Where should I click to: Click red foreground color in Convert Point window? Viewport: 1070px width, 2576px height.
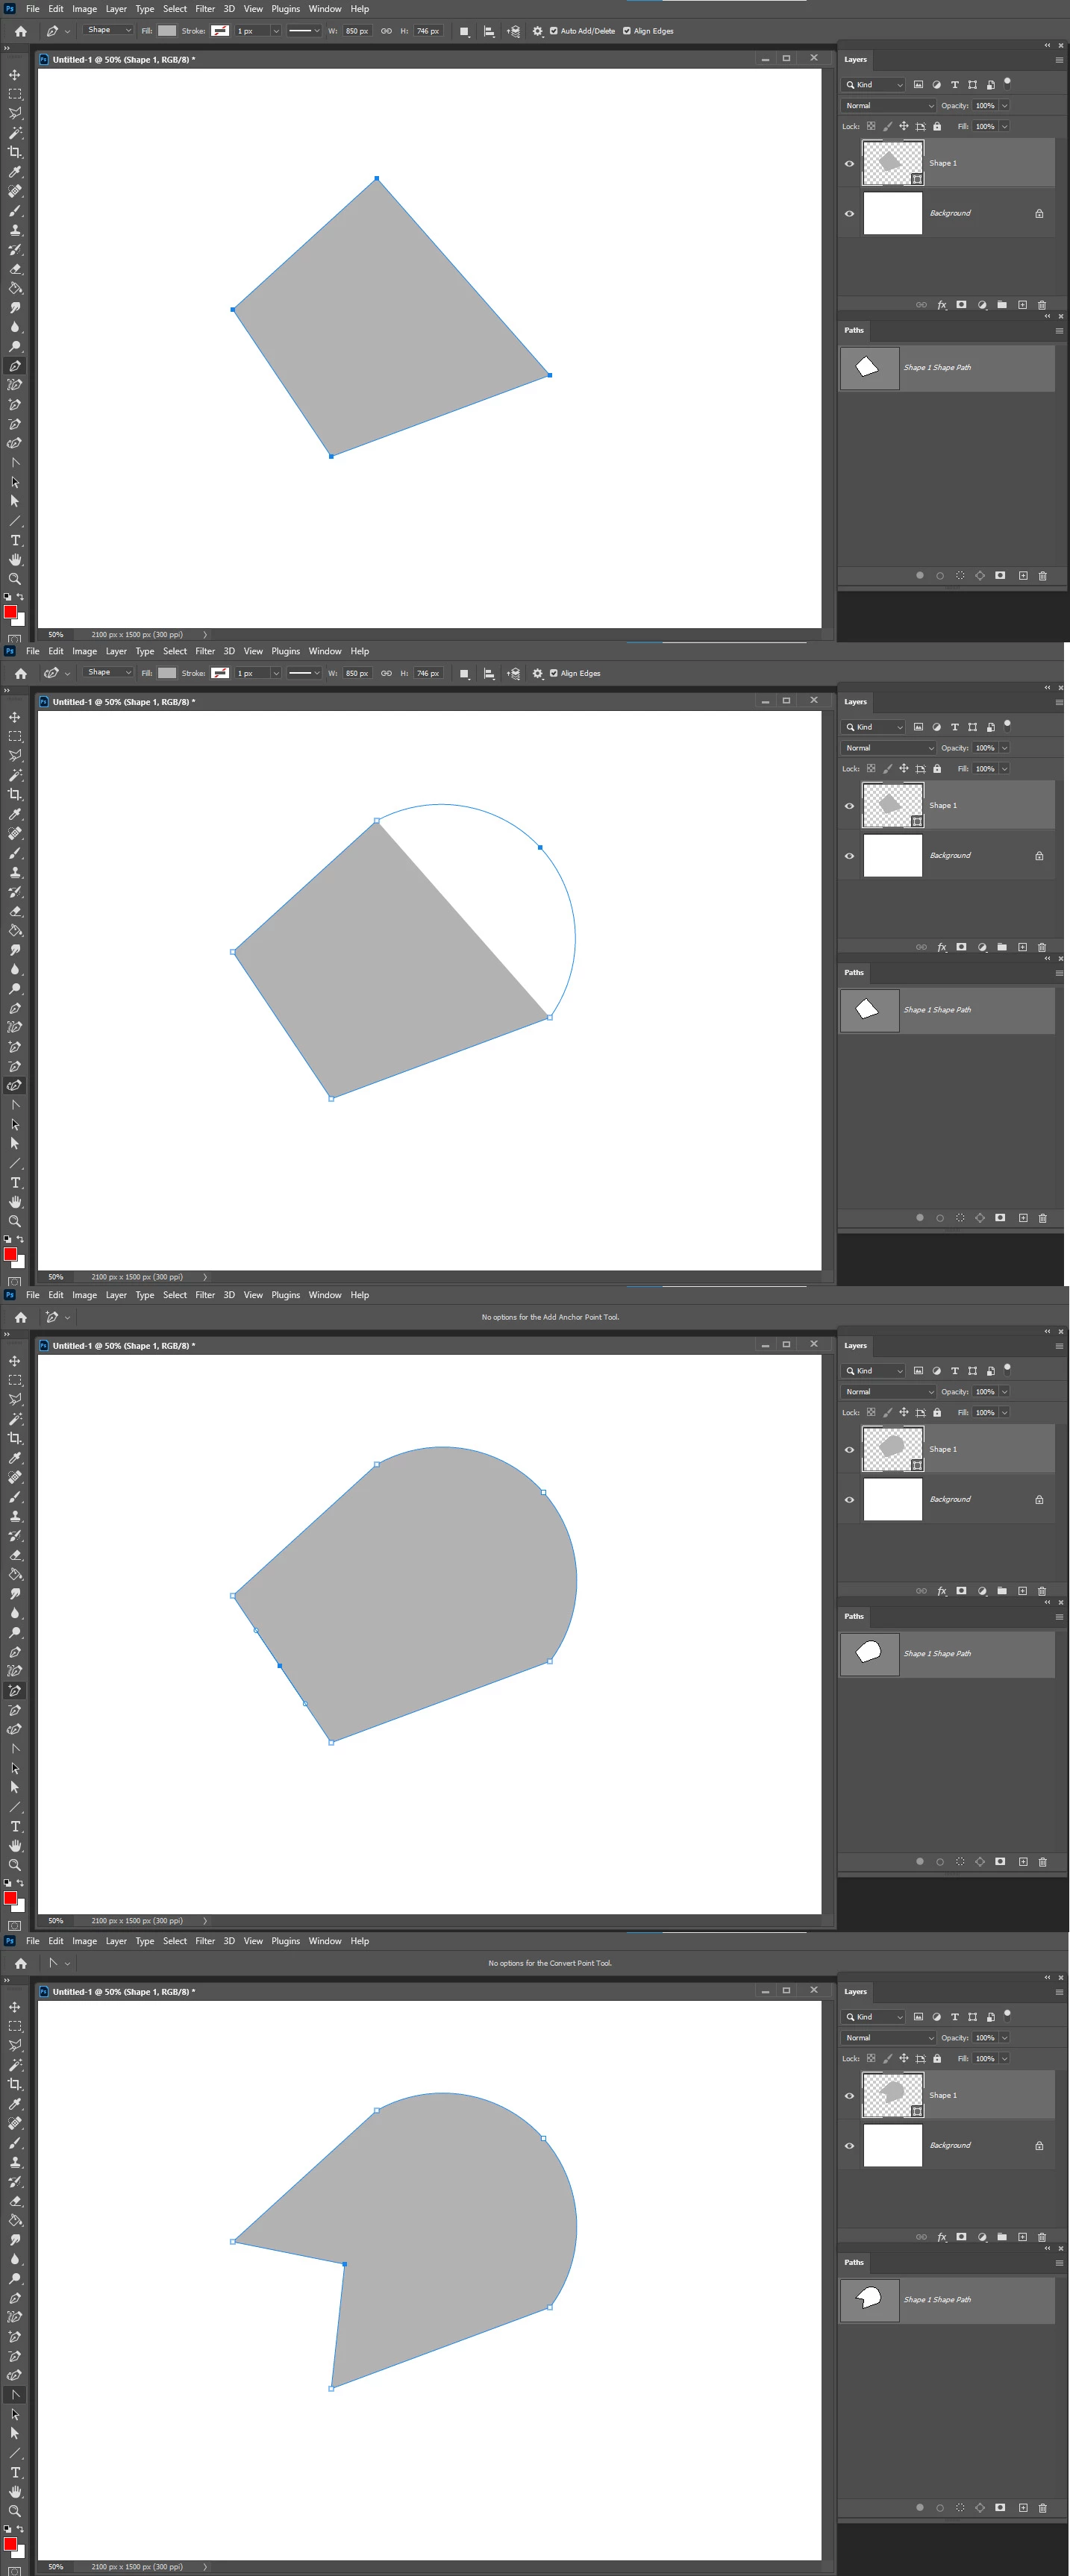click(10, 2543)
